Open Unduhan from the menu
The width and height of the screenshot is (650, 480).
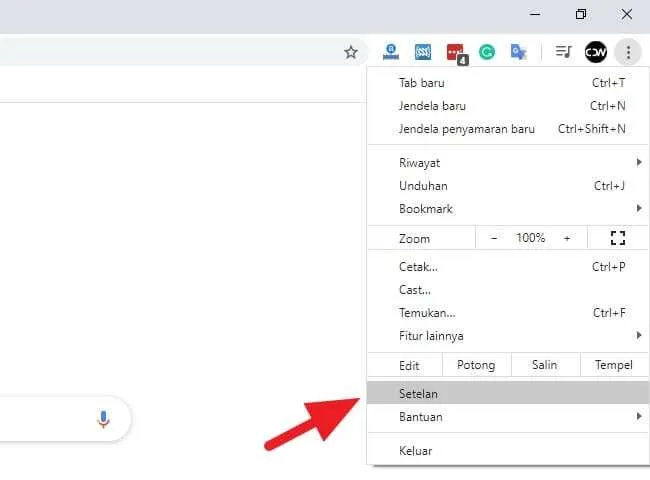click(508, 186)
